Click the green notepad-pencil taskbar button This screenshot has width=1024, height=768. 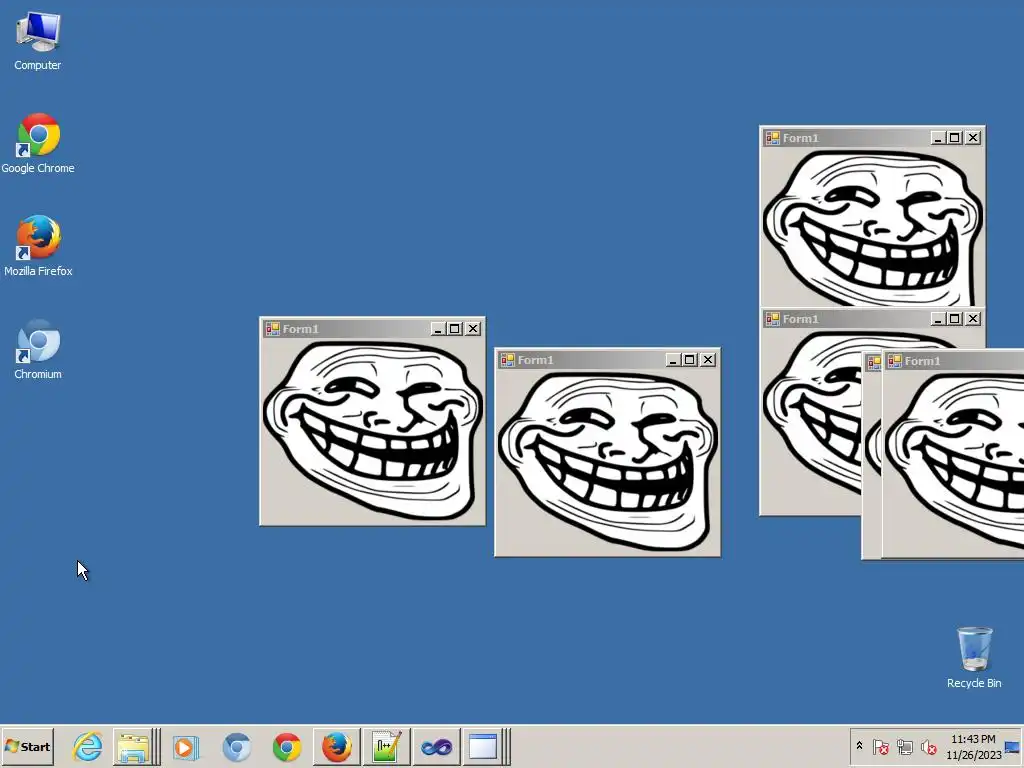tap(387, 746)
